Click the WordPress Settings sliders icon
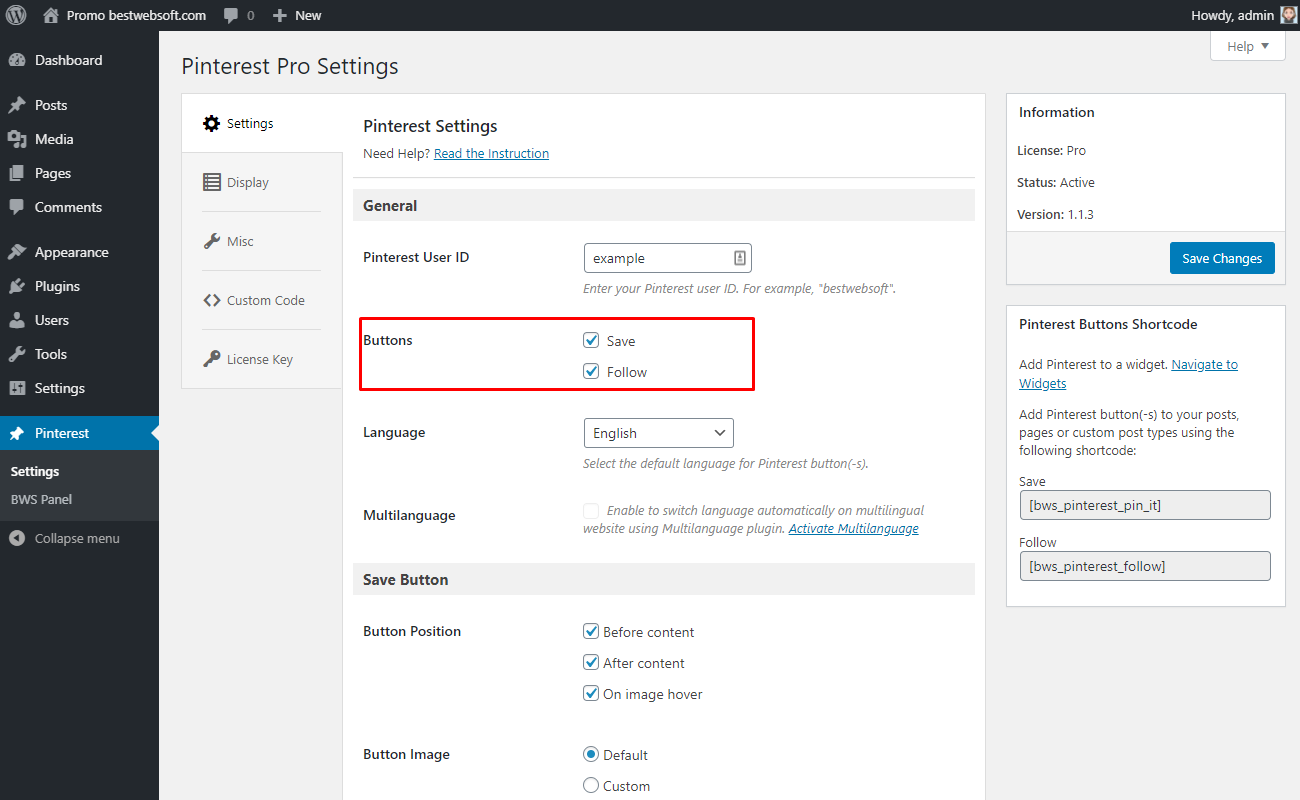The width and height of the screenshot is (1300, 800). [17, 388]
